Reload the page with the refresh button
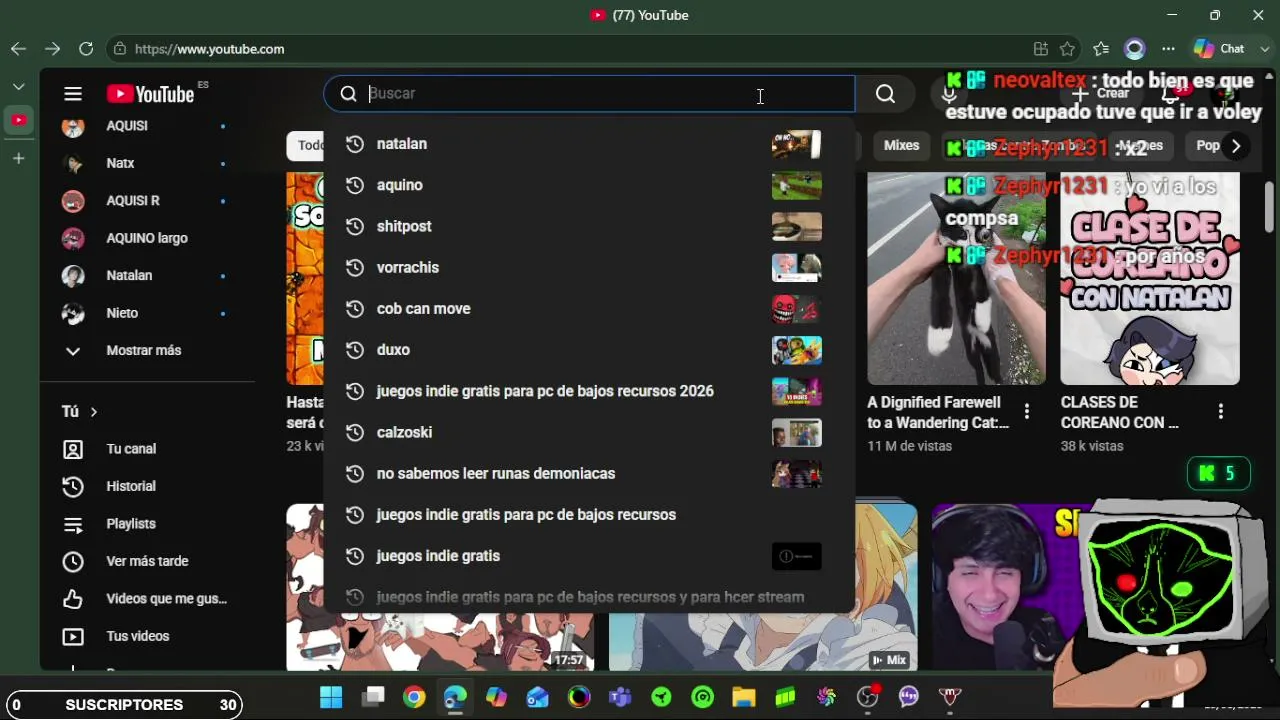 86,49
